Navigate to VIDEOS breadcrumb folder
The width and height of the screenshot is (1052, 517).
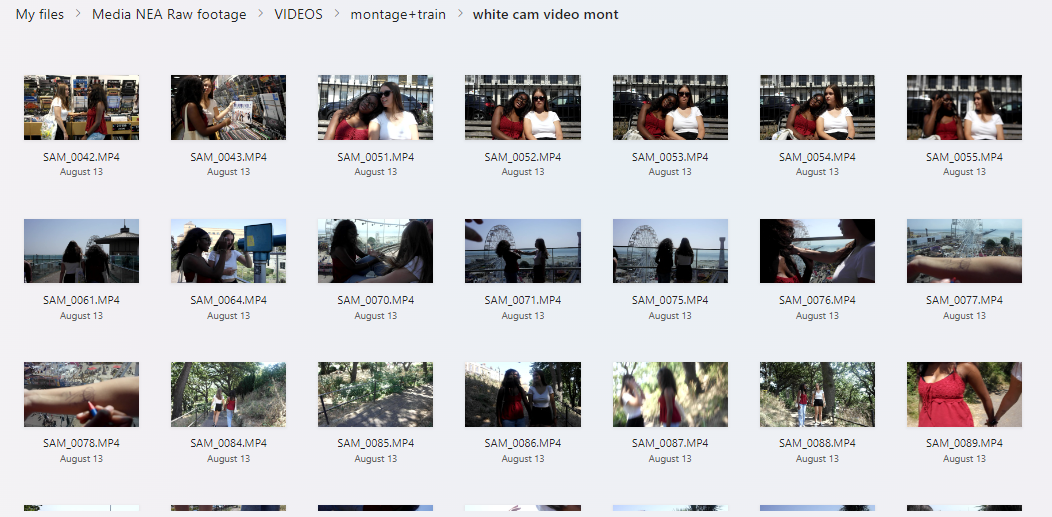(x=299, y=14)
